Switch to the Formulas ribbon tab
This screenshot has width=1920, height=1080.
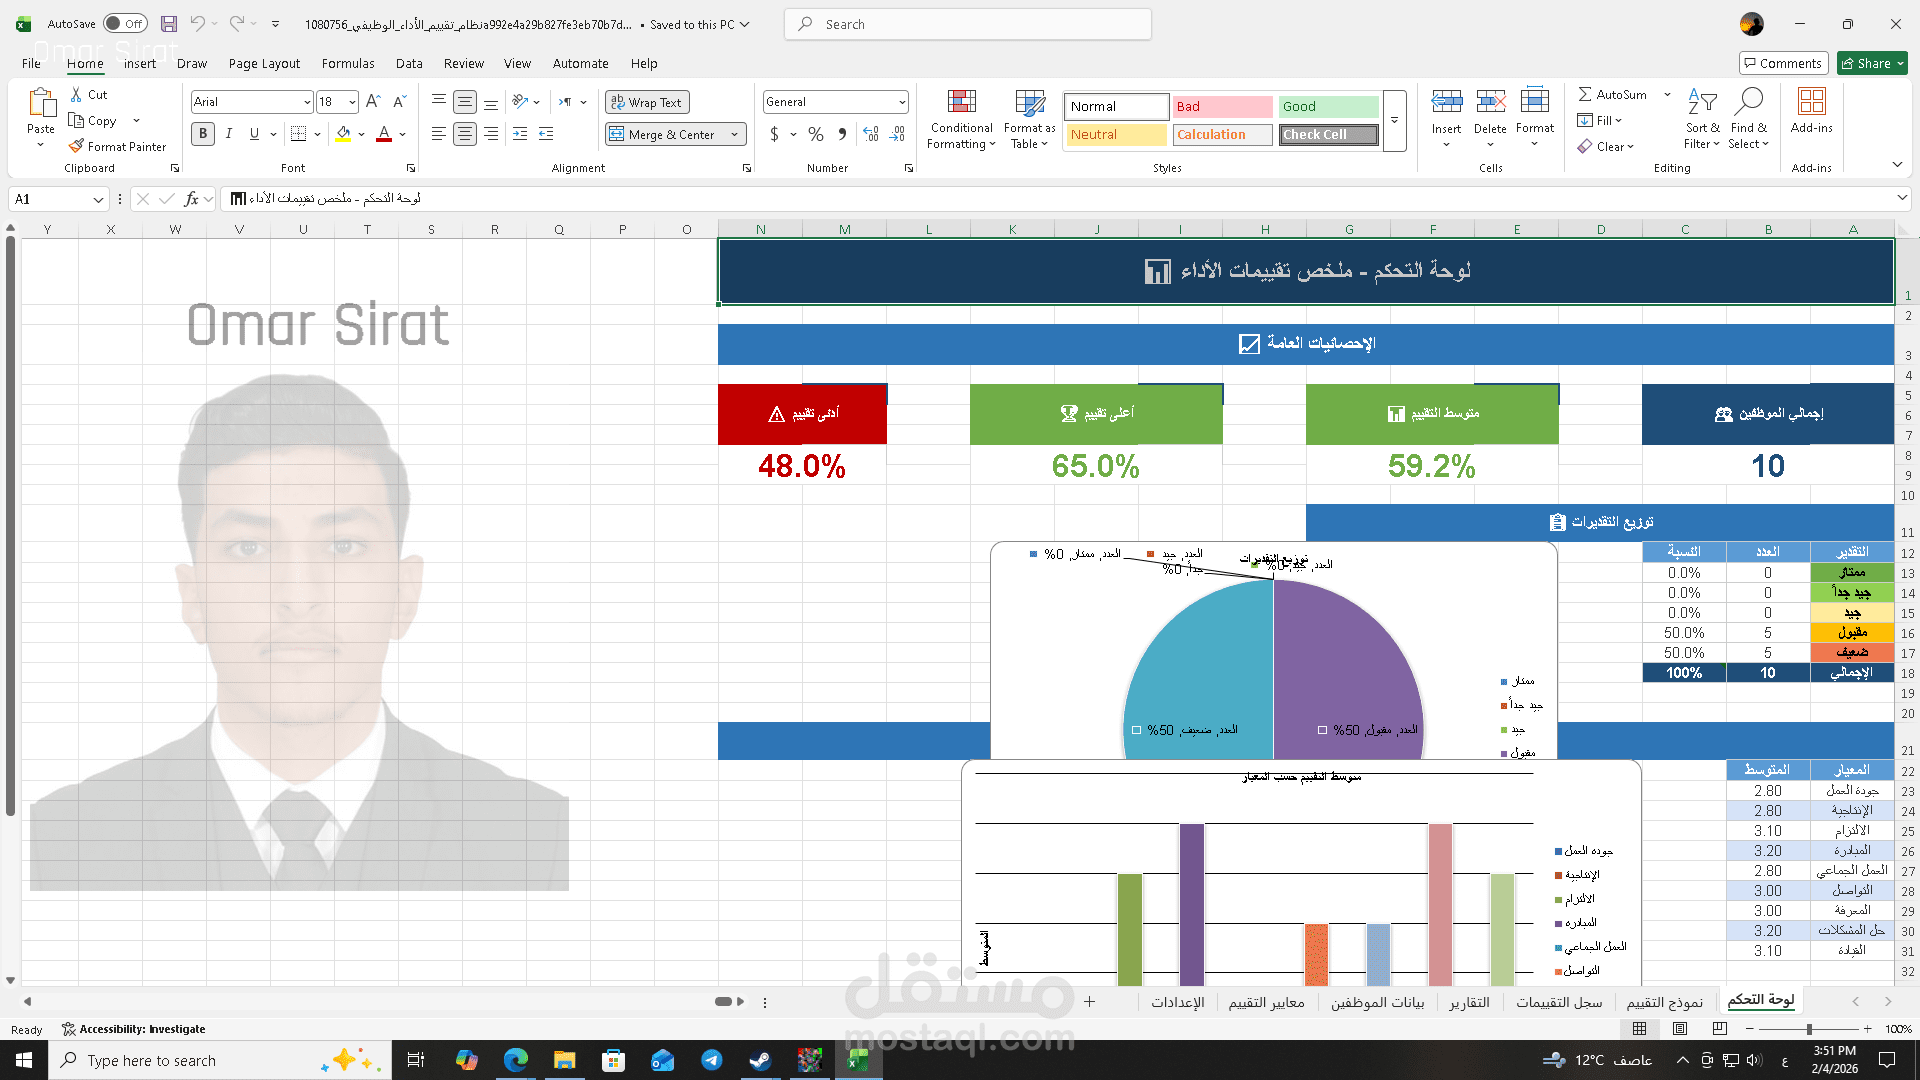[x=347, y=63]
